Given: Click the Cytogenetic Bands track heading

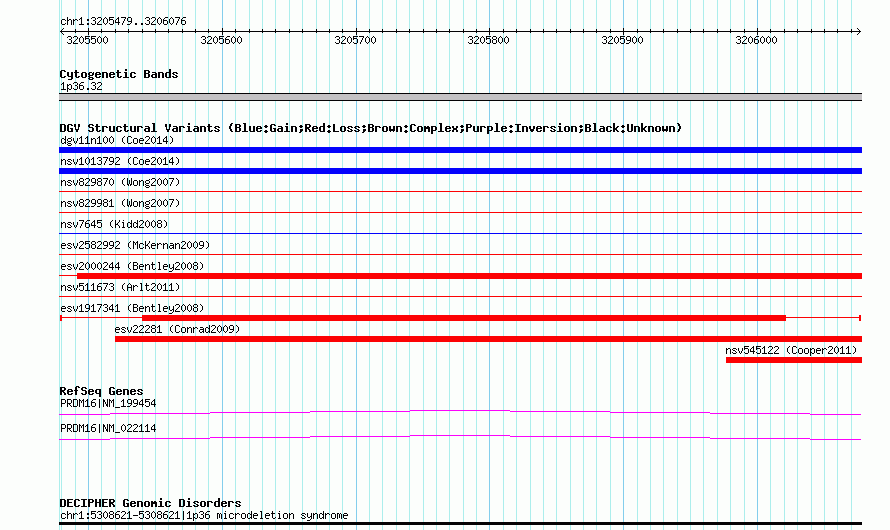Looking at the screenshot, I should (119, 74).
